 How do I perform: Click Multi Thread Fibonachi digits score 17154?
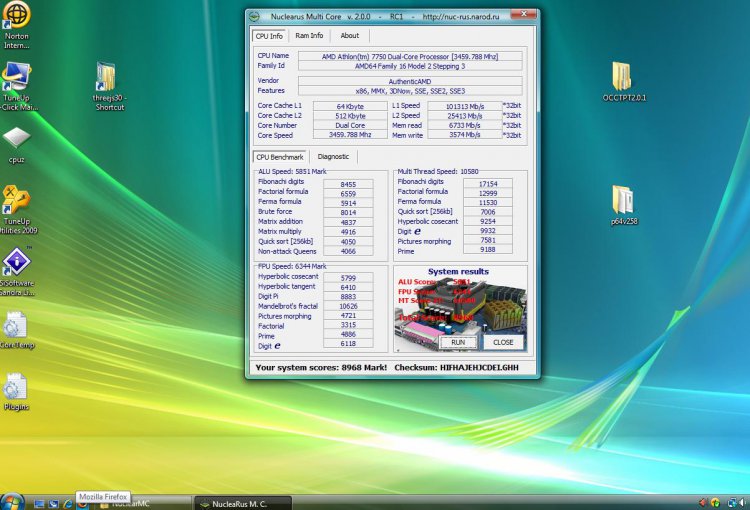[488, 184]
